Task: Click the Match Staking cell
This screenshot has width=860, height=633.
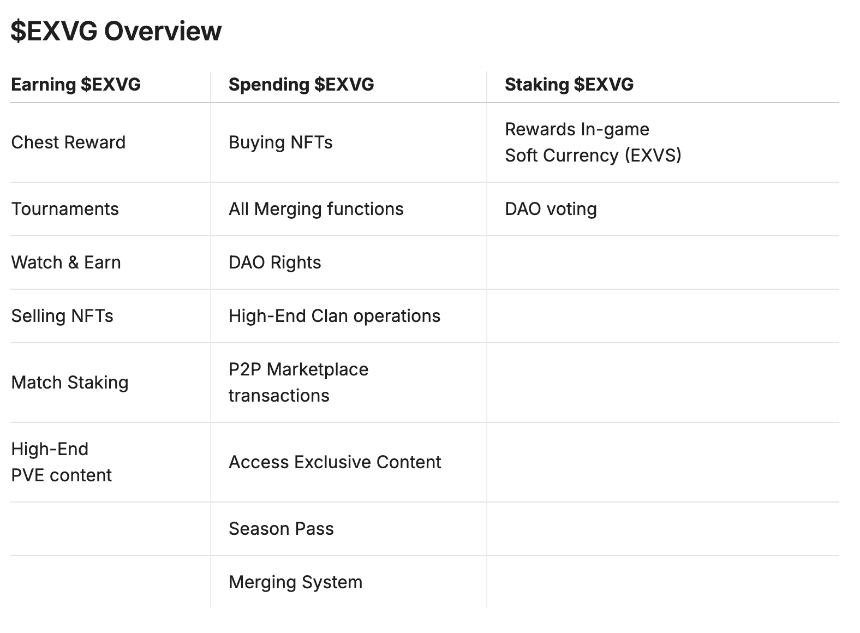Action: 70,382
